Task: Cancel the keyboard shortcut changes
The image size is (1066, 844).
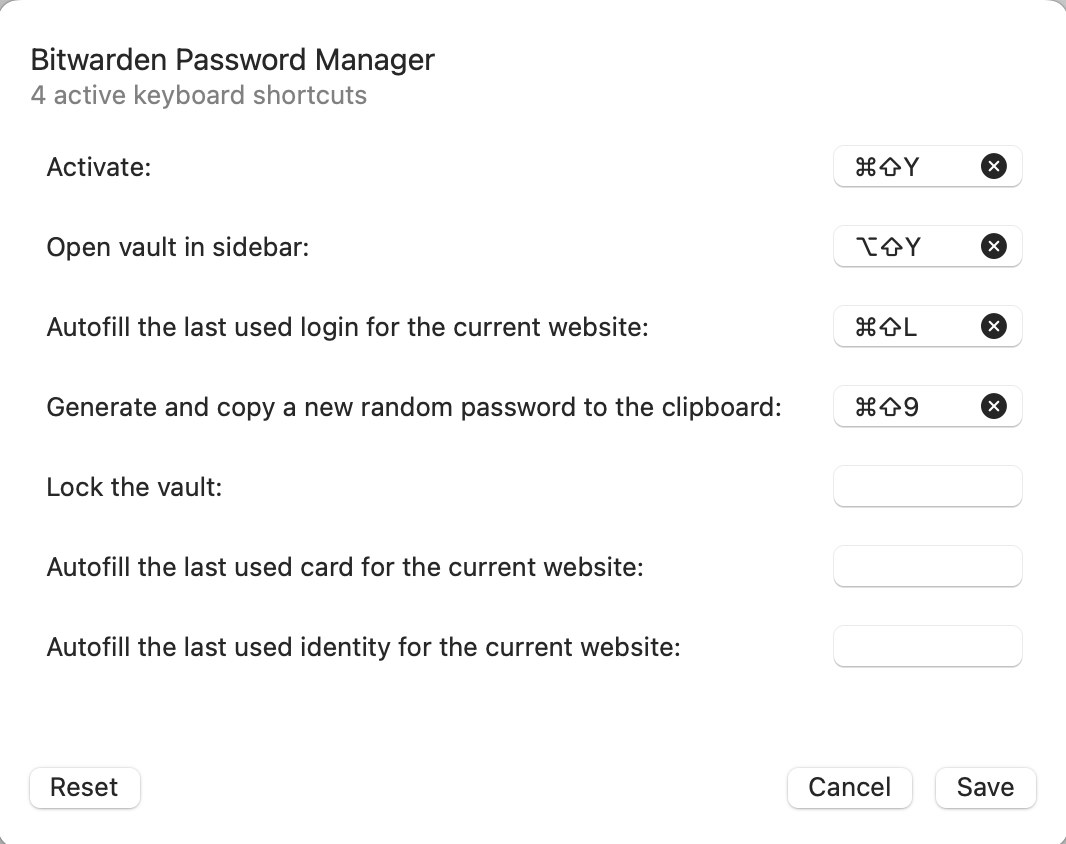Action: 849,788
